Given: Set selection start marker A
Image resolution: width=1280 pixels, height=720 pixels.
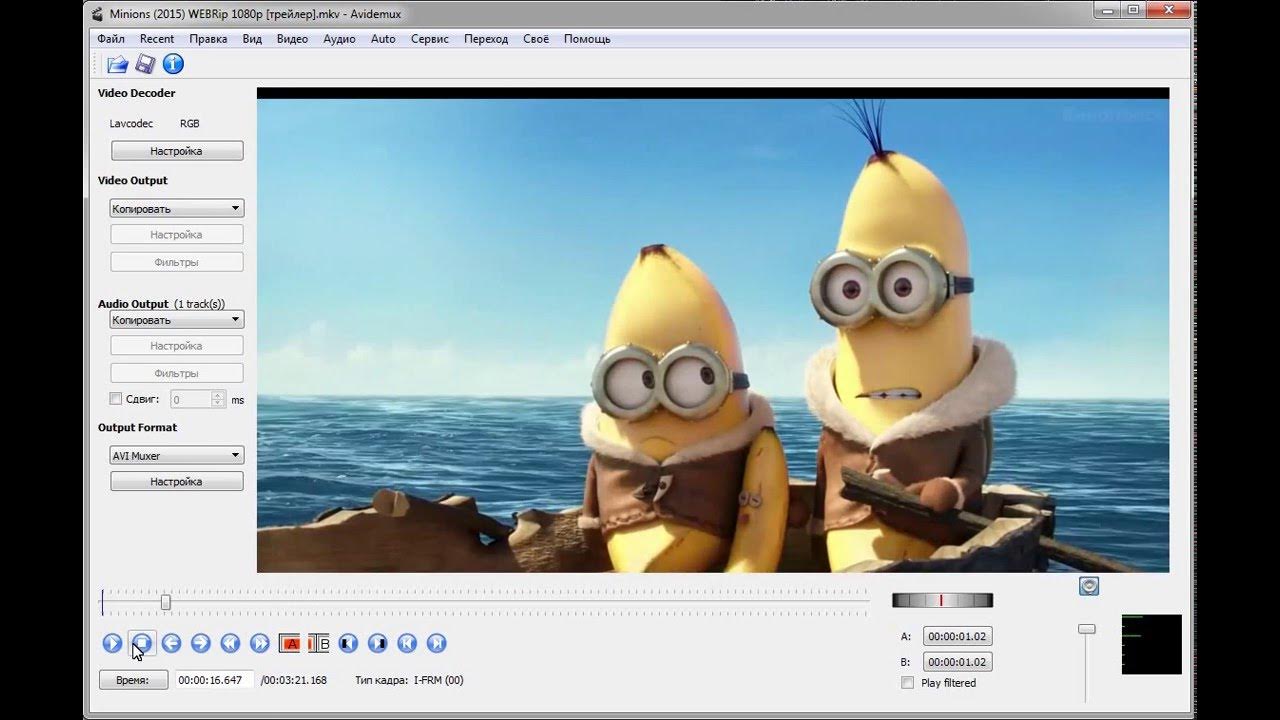Looking at the screenshot, I should 290,643.
